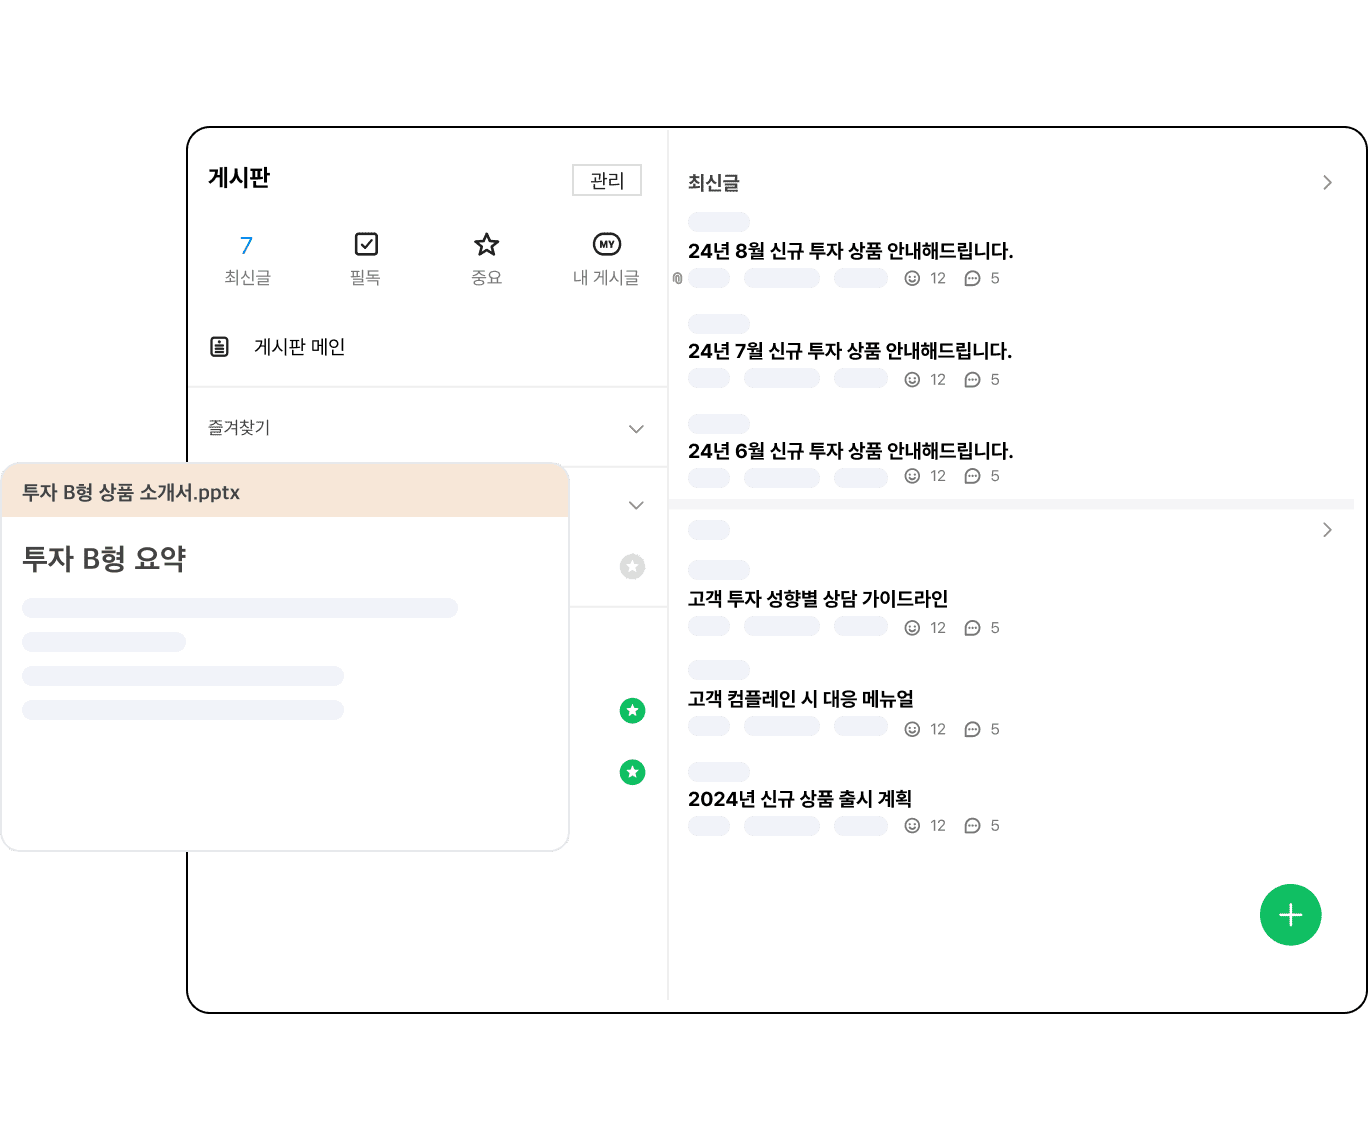The image size is (1368, 1140).
Task: Click the 관리 button
Action: click(607, 180)
